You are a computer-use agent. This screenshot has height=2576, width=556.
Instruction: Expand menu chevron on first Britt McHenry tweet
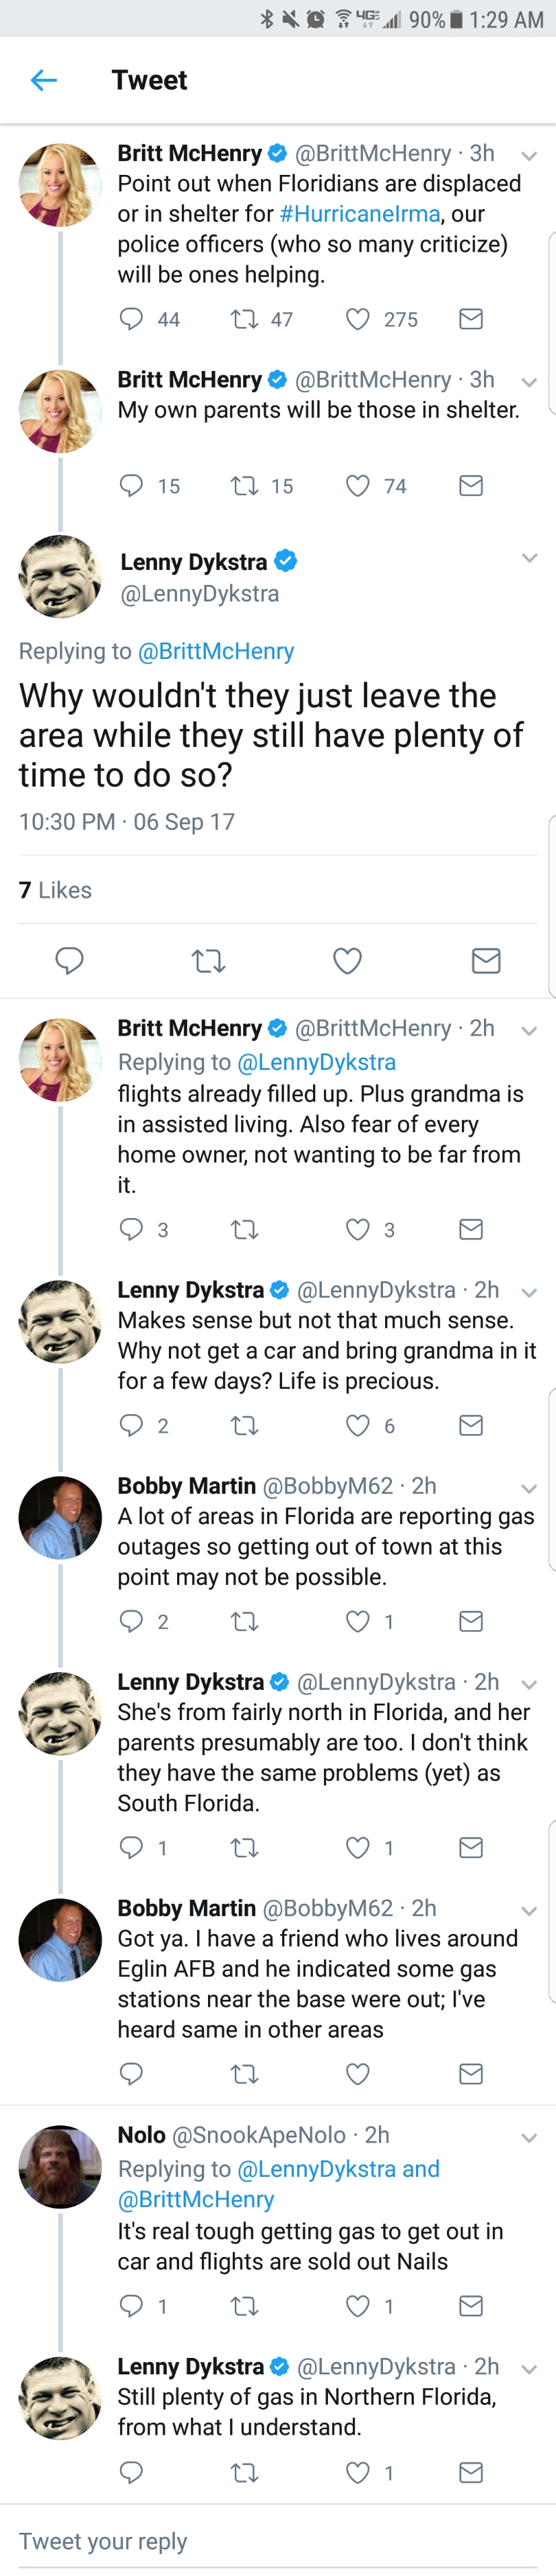pos(529,155)
